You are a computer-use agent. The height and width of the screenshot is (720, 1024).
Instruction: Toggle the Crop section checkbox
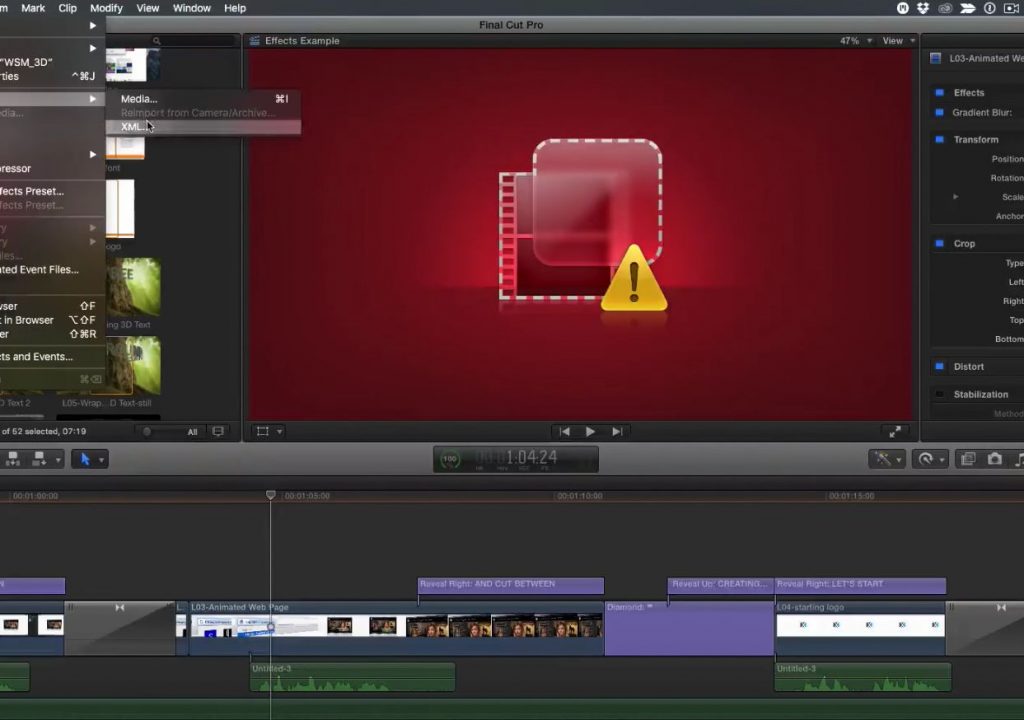click(939, 243)
